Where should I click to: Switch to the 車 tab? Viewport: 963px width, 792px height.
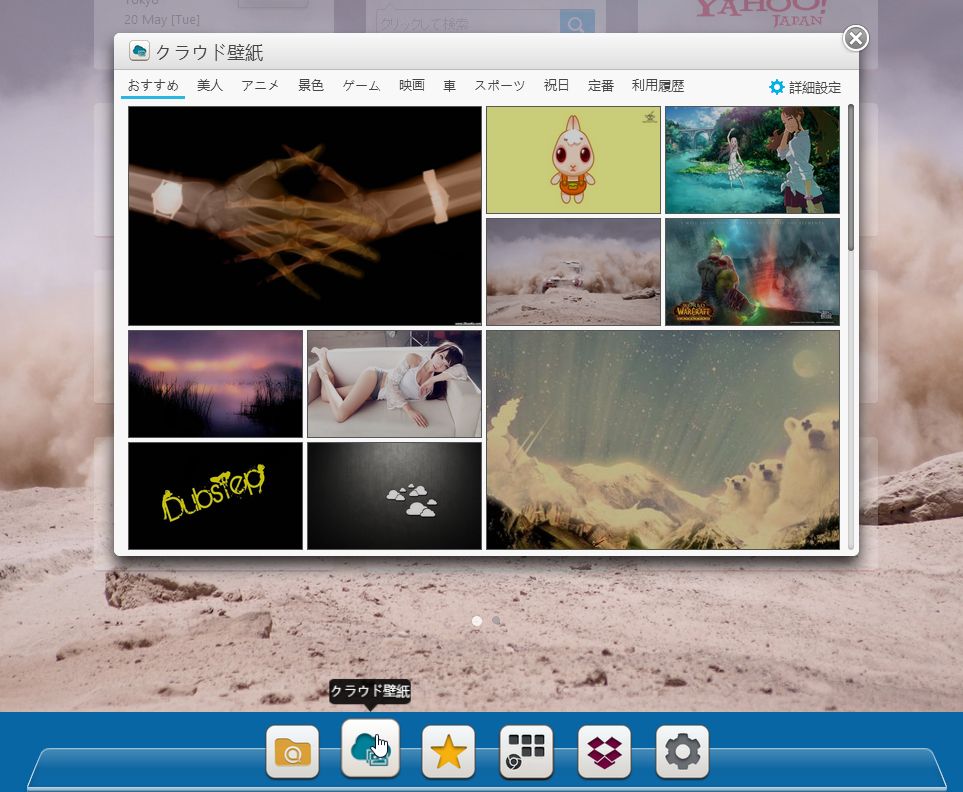tap(450, 85)
